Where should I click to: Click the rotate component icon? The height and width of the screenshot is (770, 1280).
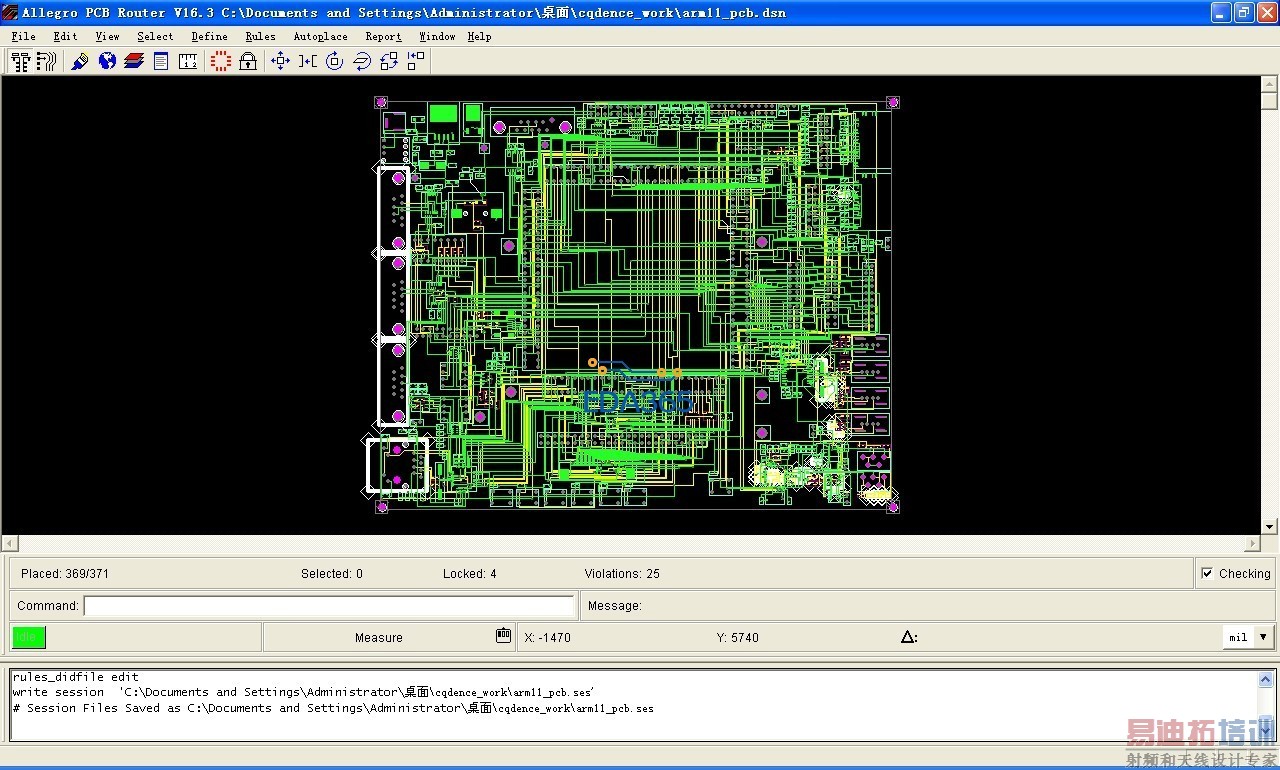tap(334, 62)
